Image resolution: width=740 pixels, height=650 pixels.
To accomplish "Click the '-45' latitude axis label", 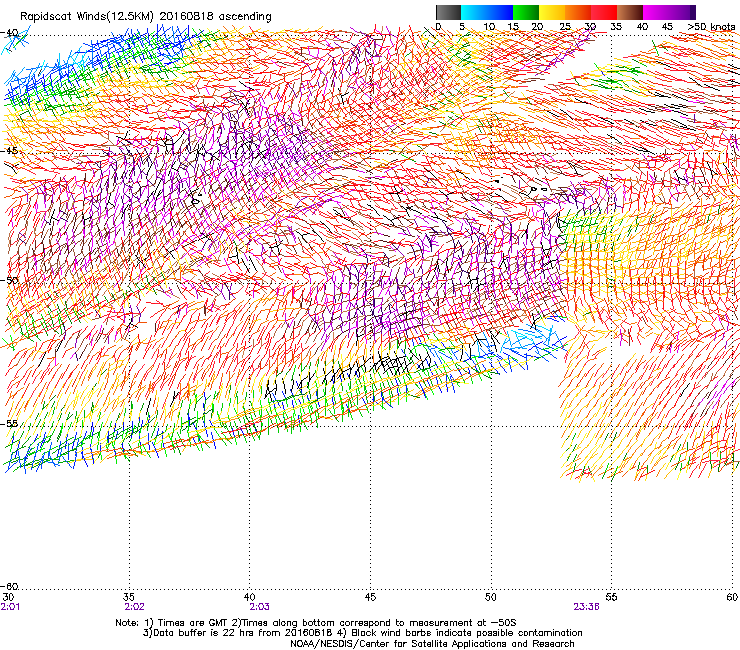I will point(9,151).
